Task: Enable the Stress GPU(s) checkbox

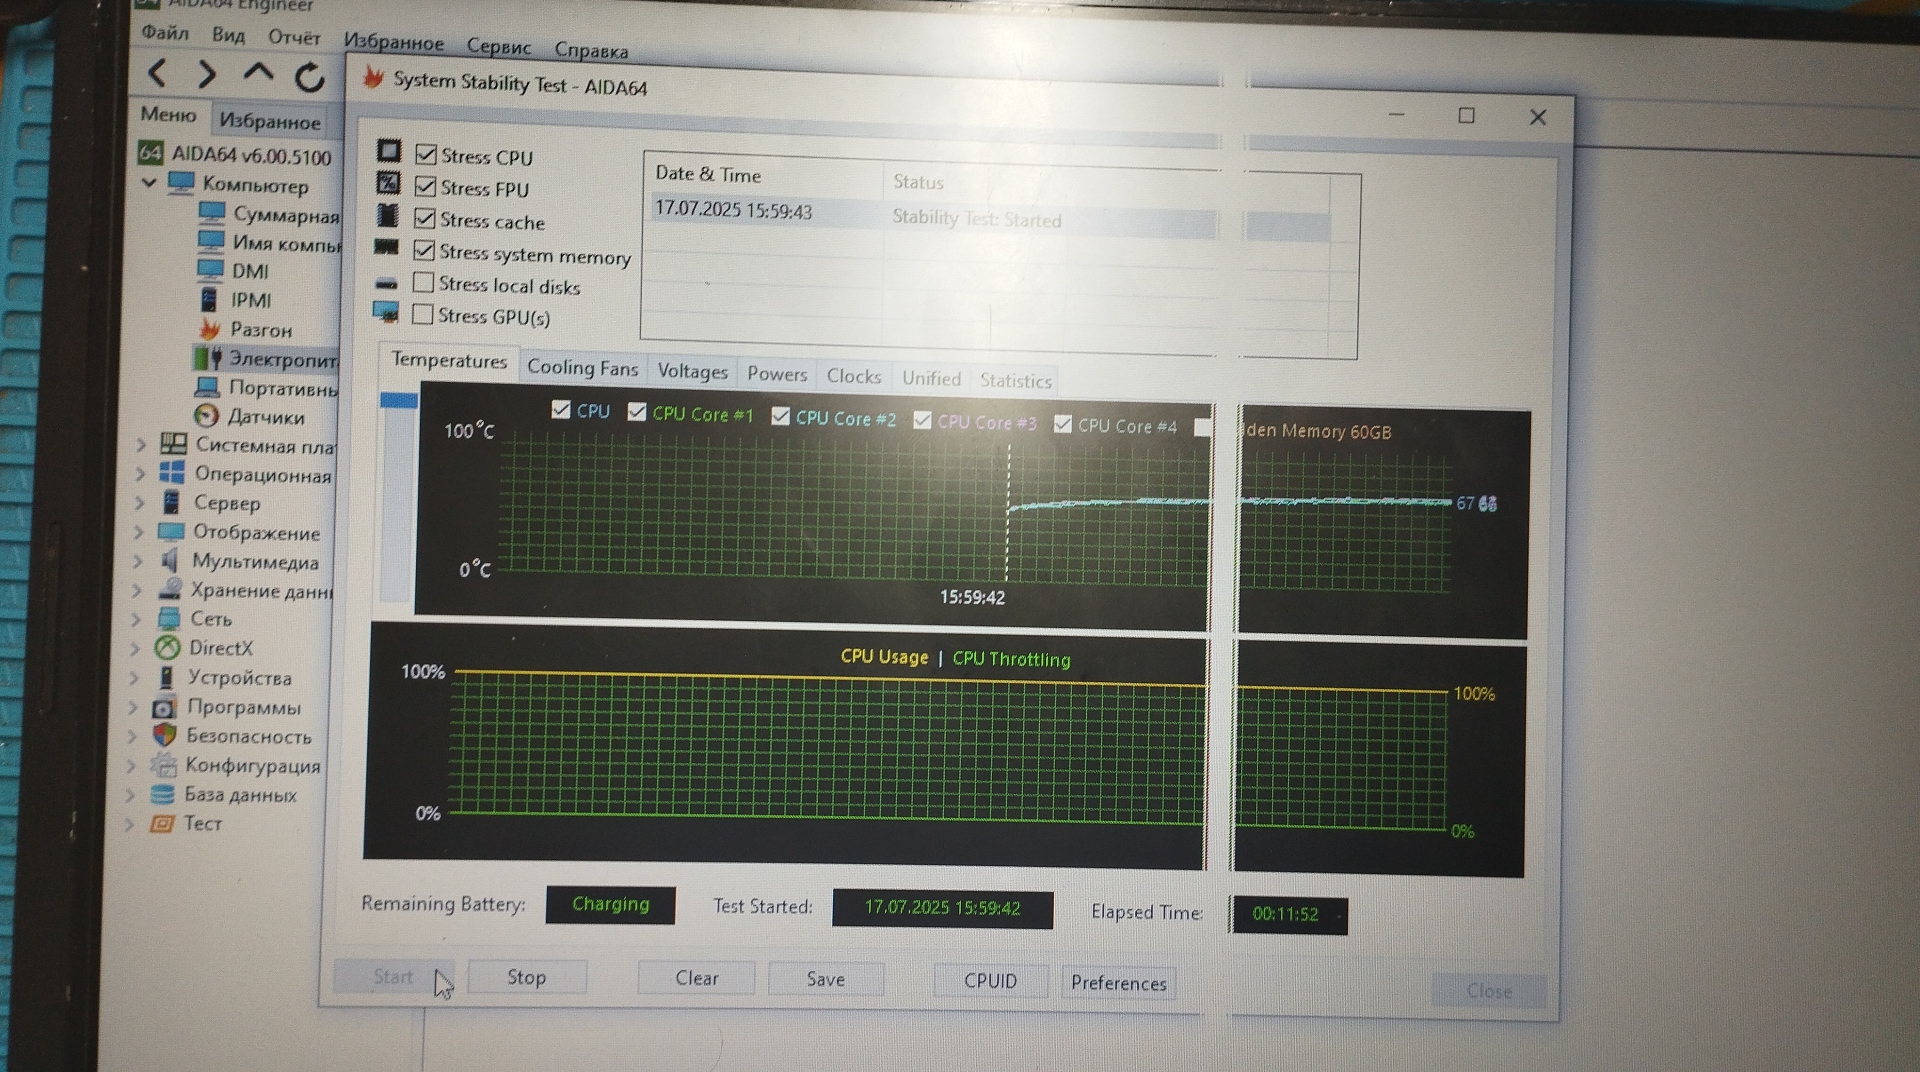Action: pyautogui.click(x=423, y=315)
